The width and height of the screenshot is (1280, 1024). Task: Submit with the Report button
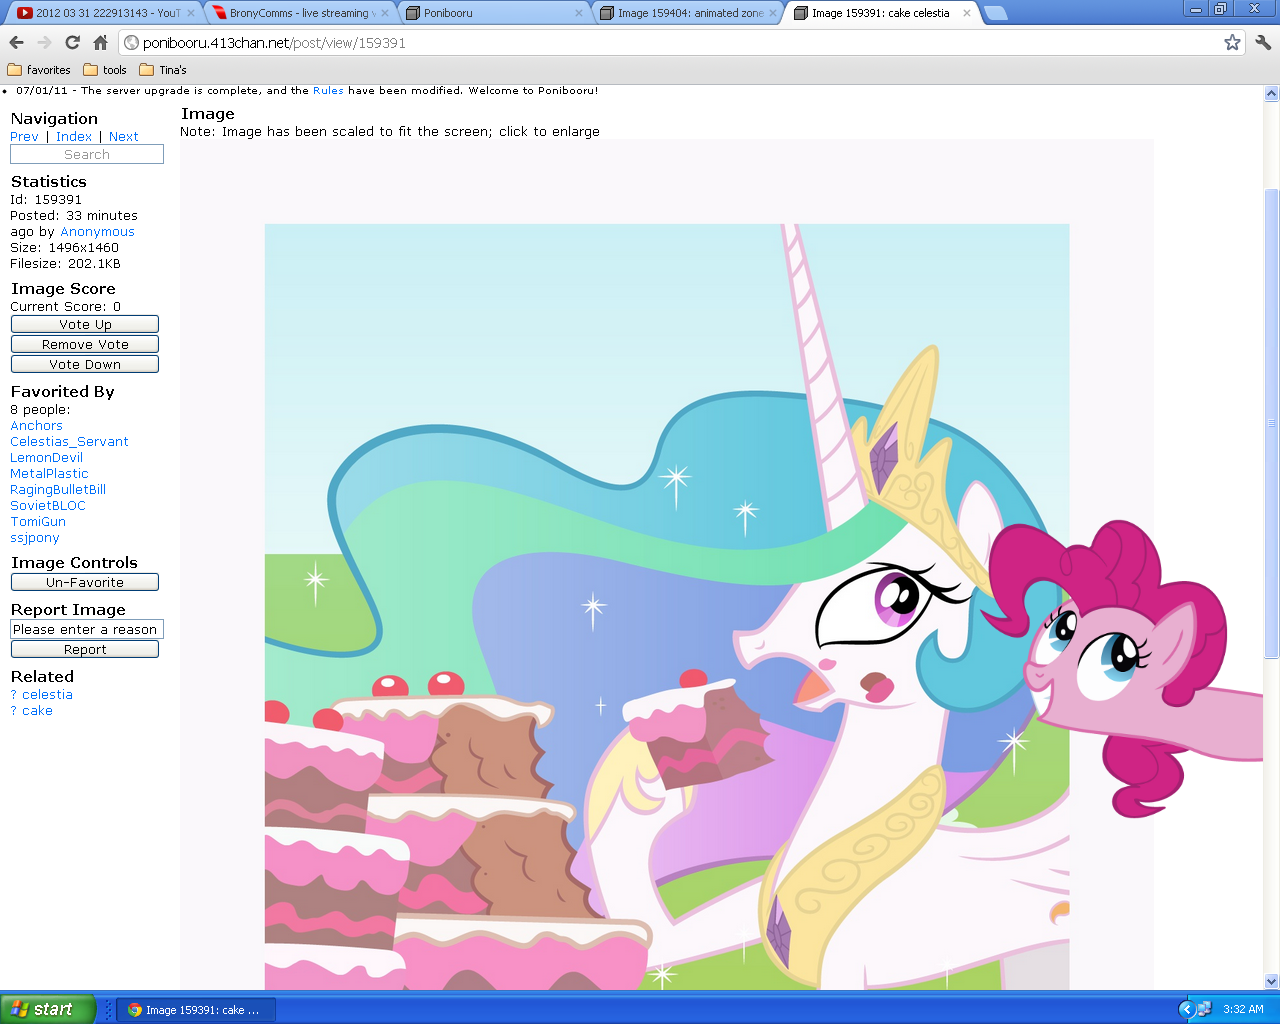(x=85, y=649)
